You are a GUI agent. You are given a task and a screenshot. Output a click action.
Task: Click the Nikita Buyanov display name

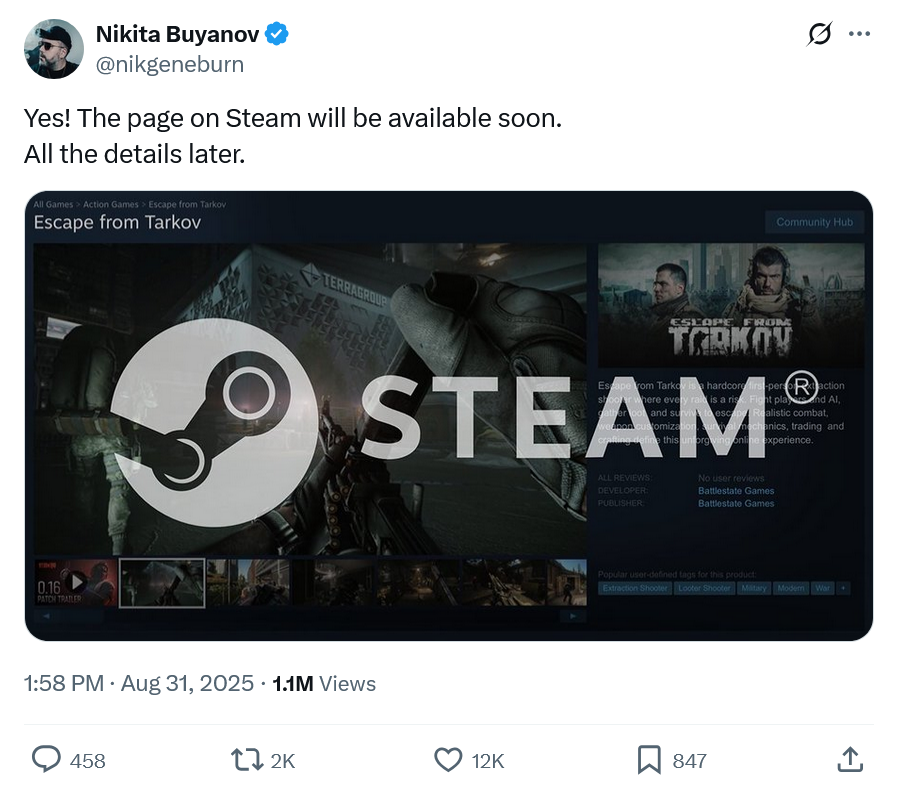177,34
